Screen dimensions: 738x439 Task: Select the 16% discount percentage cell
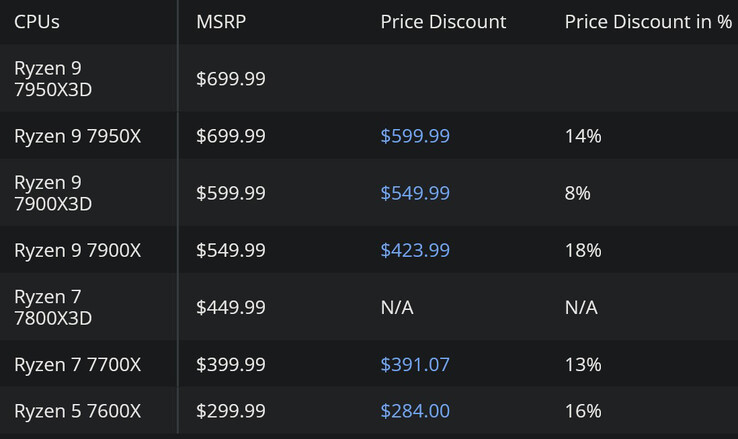(583, 411)
